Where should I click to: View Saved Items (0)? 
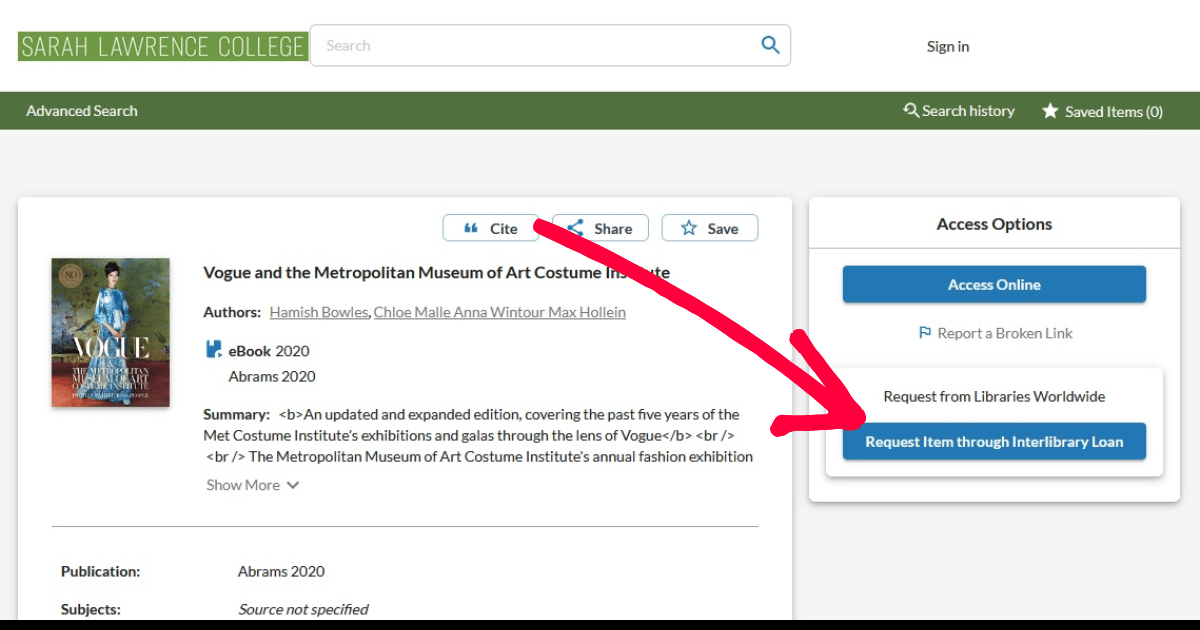tap(1102, 111)
